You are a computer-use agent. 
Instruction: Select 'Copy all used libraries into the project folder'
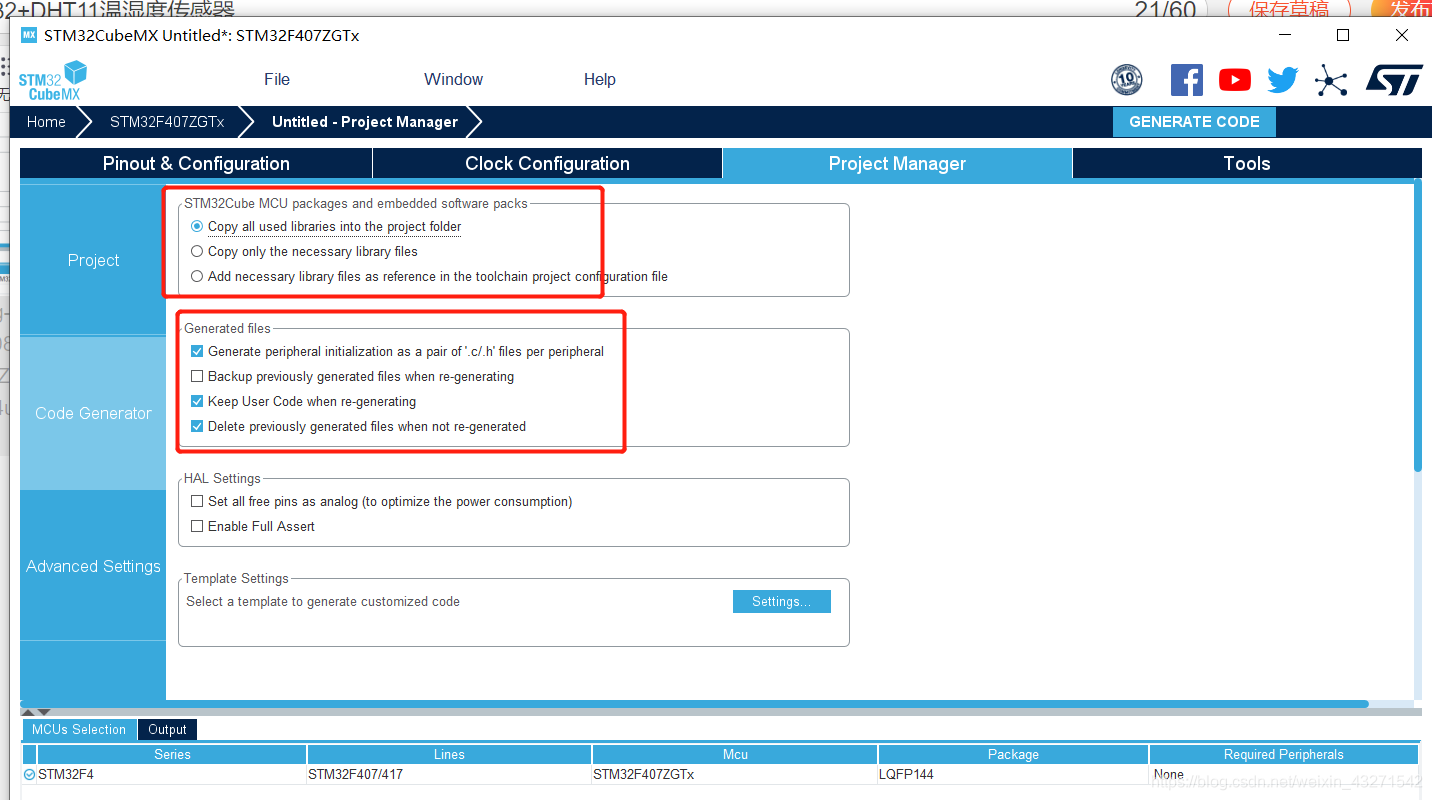coord(197,227)
